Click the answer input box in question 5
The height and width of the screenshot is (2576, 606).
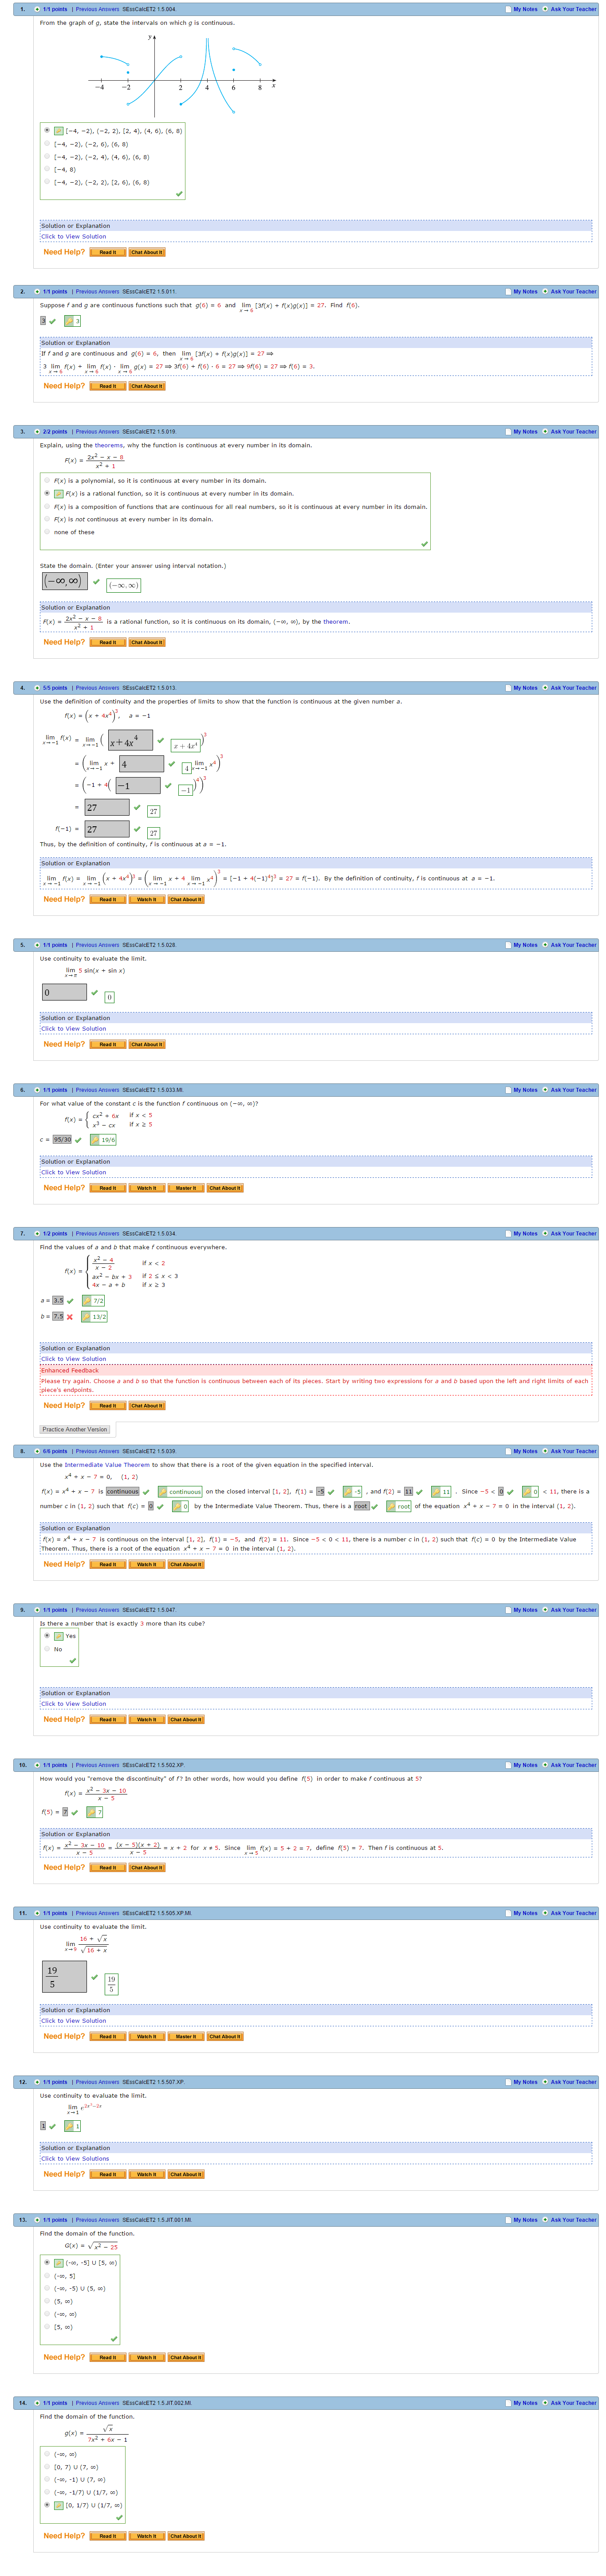[64, 993]
